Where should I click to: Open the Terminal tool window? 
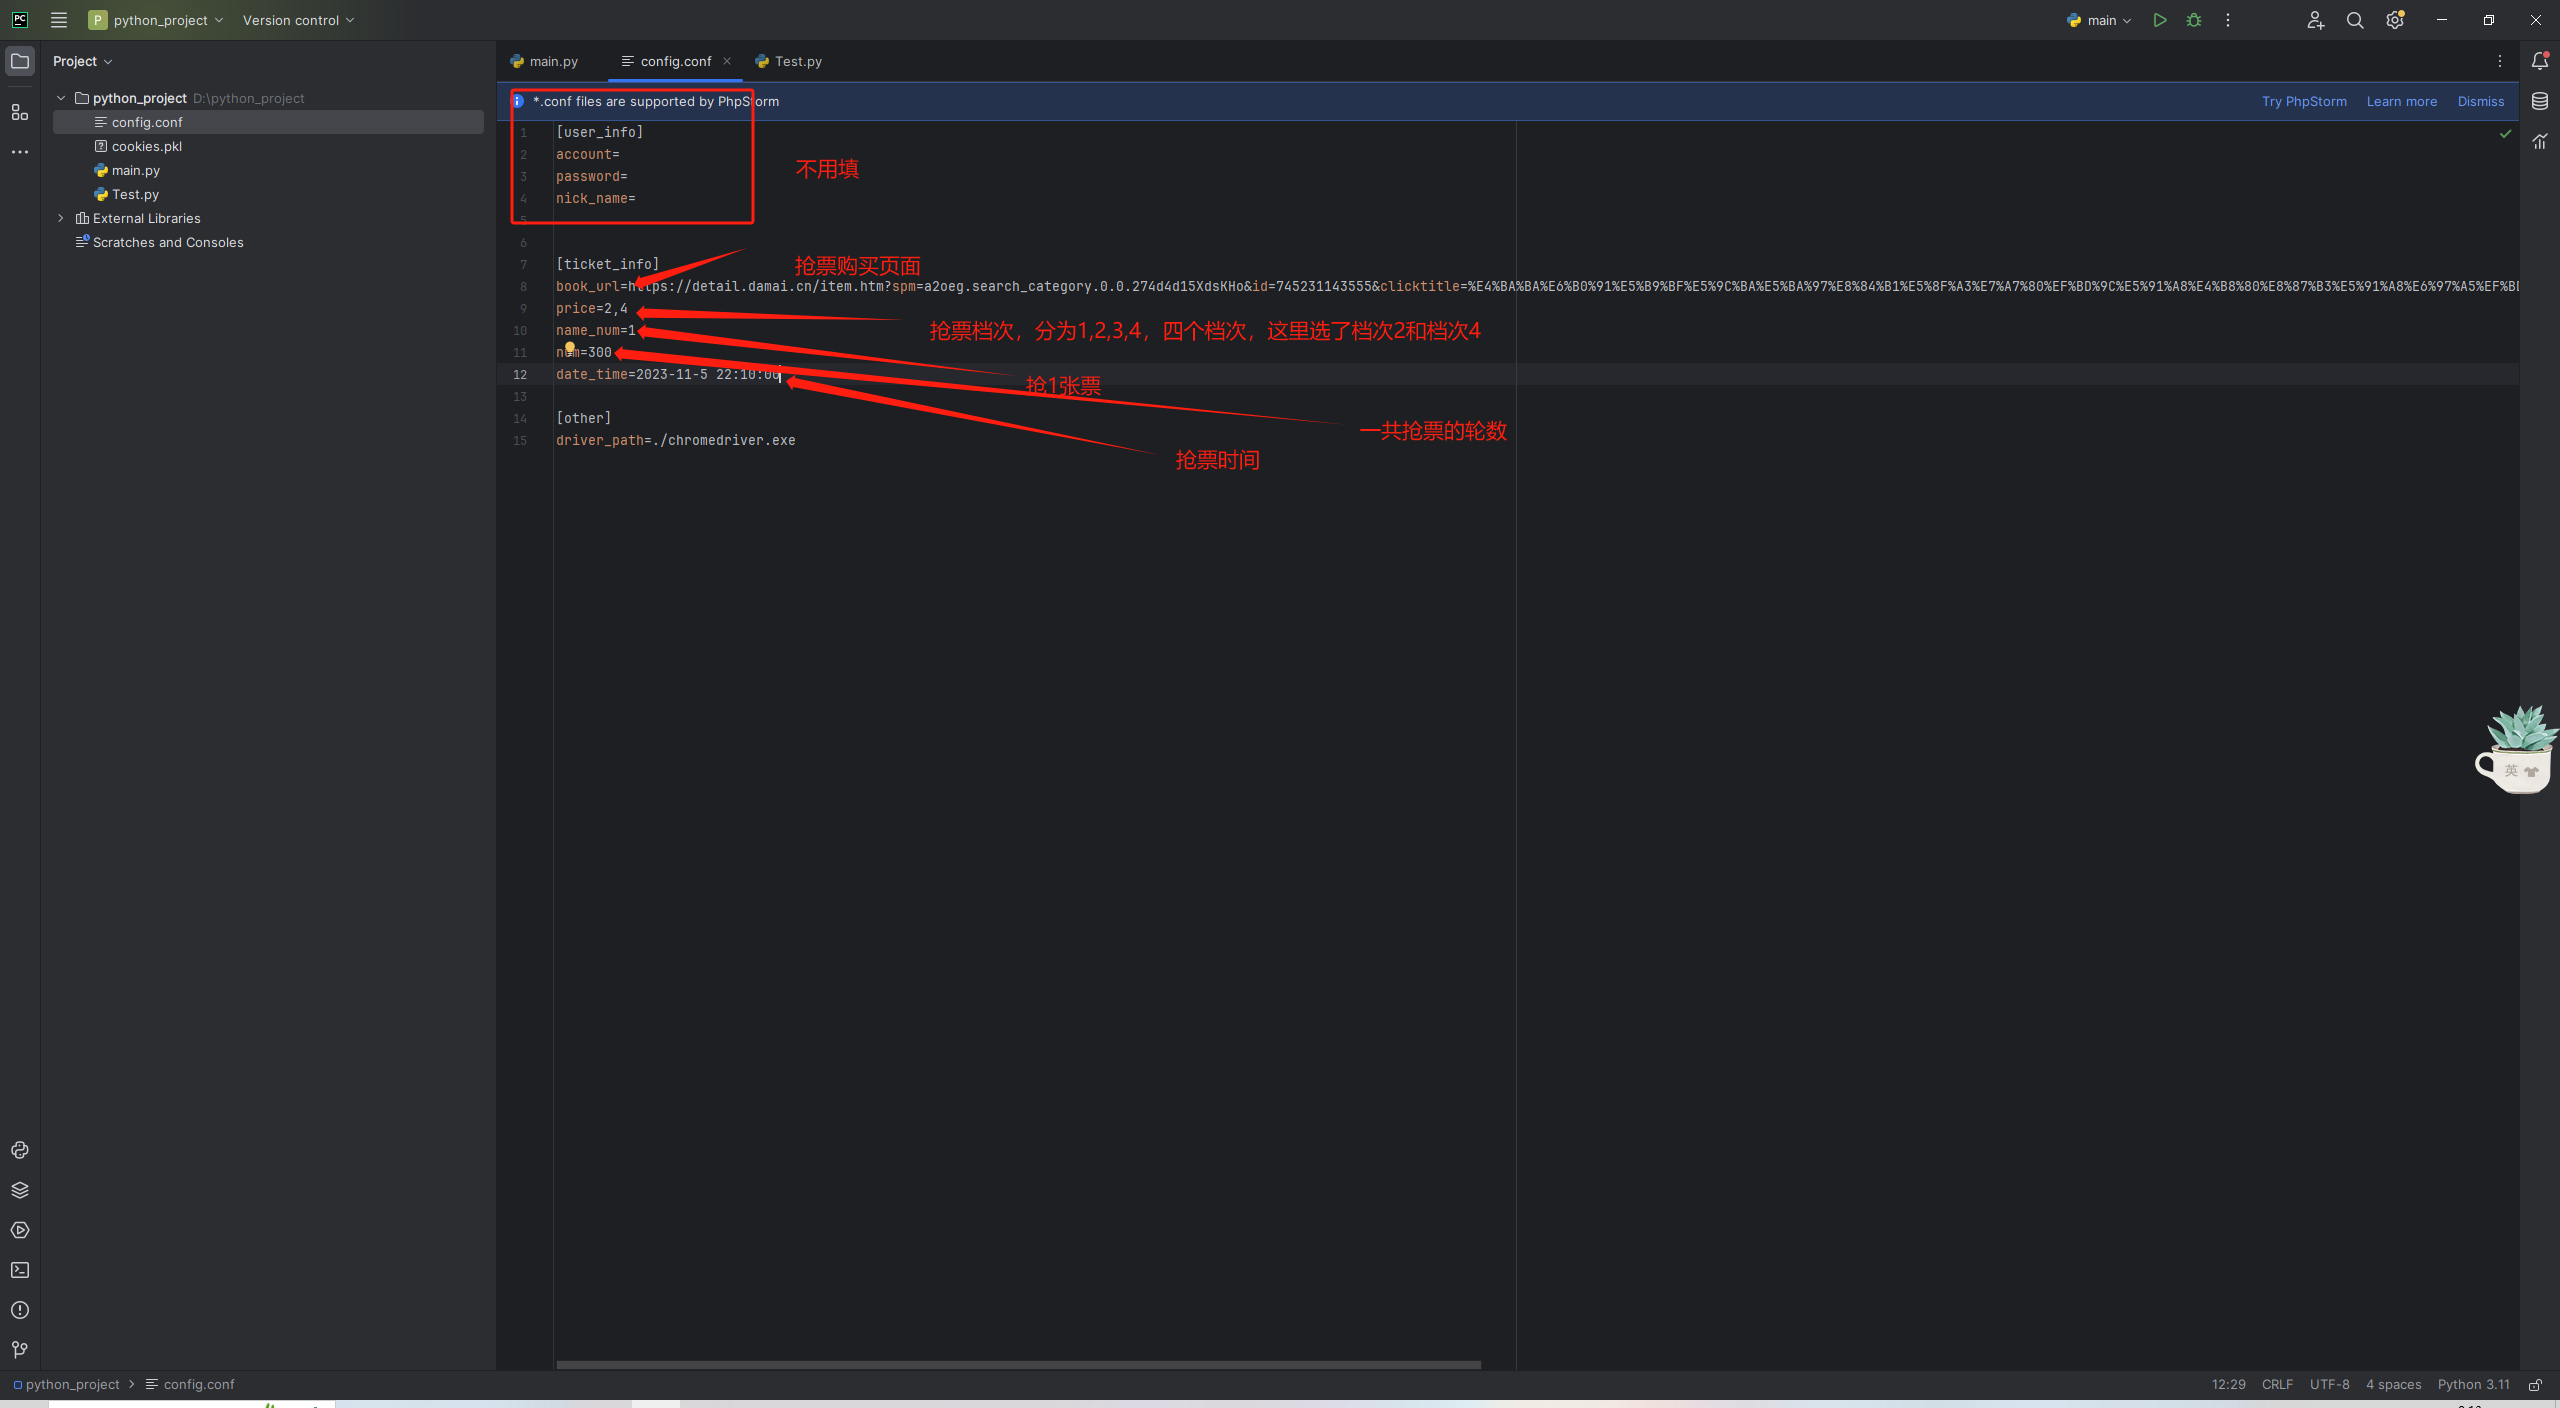(x=20, y=1270)
